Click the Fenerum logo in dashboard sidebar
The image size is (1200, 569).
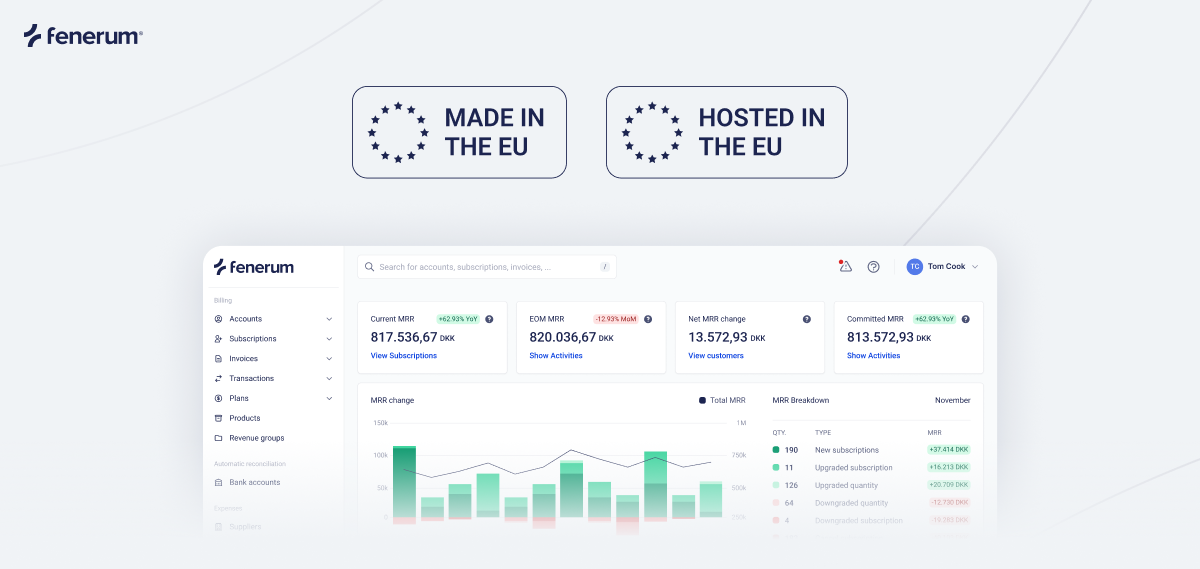254,267
